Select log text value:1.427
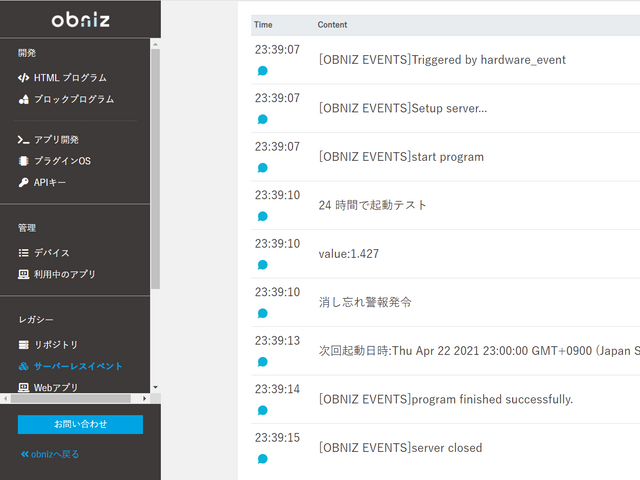 point(349,254)
